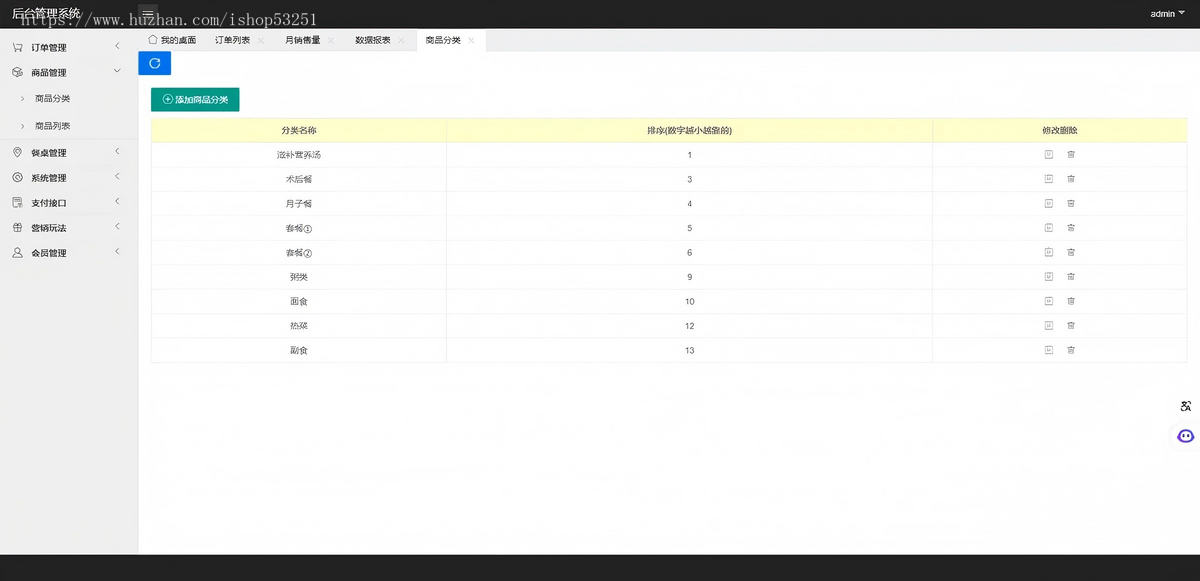
Task: Click the 粥类 name cell
Action: (299, 277)
